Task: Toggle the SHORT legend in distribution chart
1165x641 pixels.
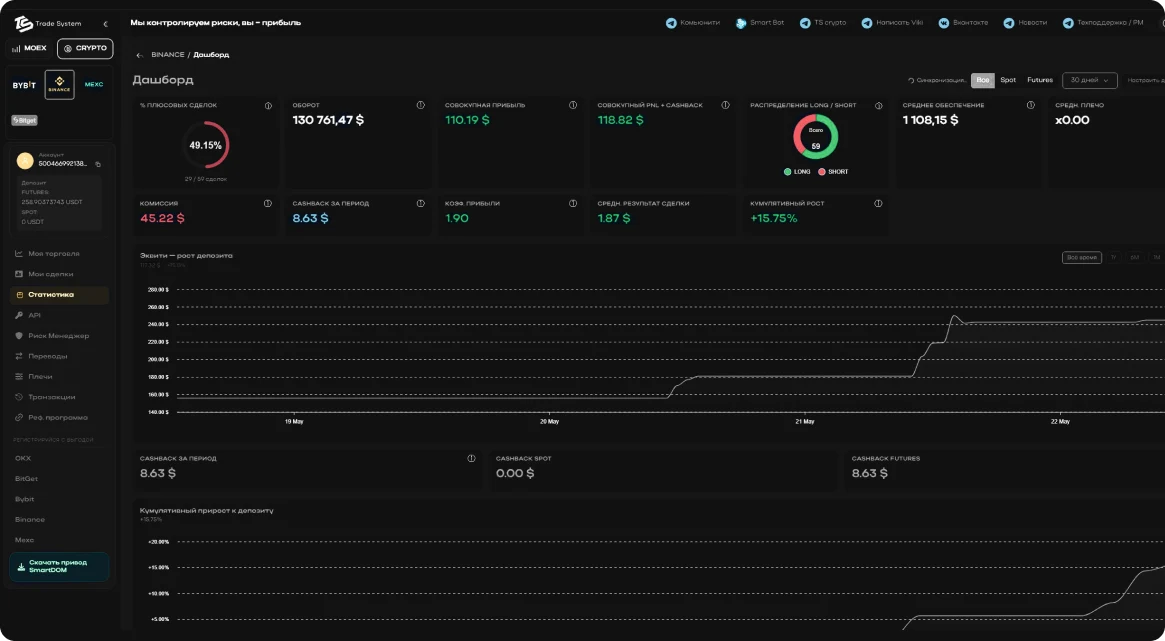Action: (833, 172)
